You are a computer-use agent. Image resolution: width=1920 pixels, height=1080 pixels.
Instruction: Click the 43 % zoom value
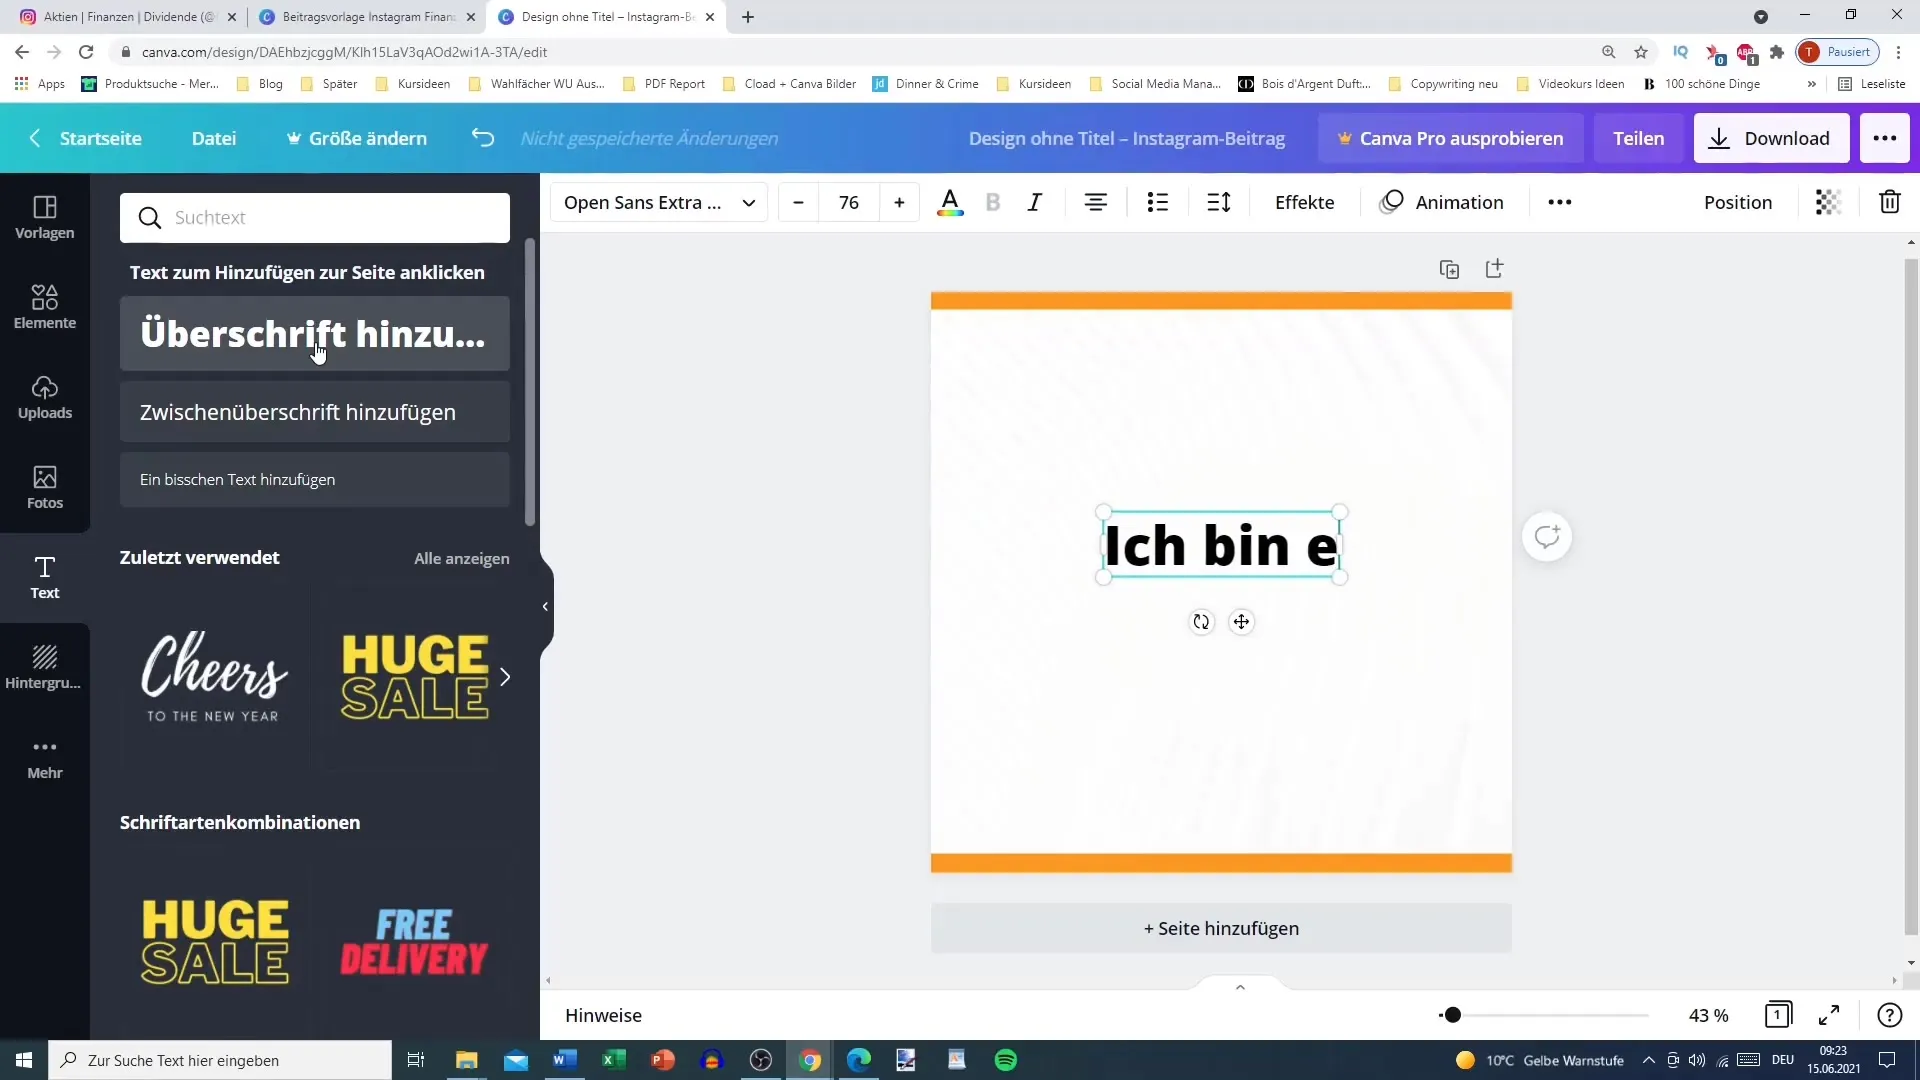[x=1708, y=1015]
